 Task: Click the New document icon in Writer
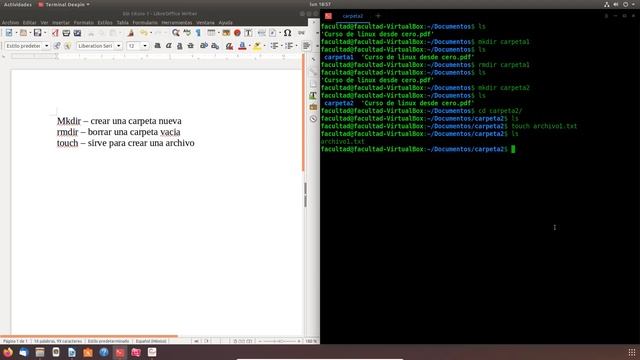pyautogui.click(x=9, y=33)
